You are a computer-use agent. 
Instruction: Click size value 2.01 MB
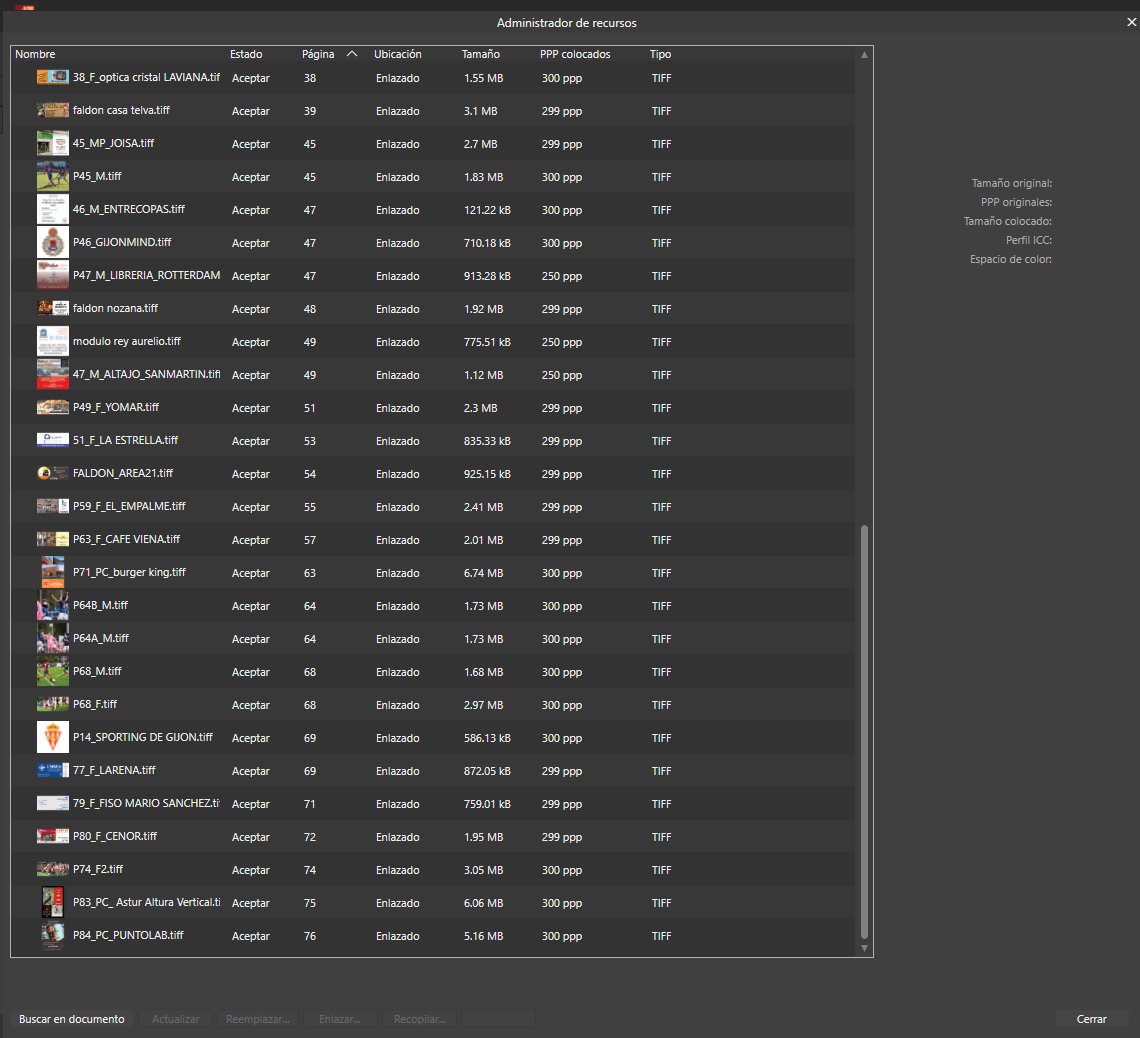(483, 540)
